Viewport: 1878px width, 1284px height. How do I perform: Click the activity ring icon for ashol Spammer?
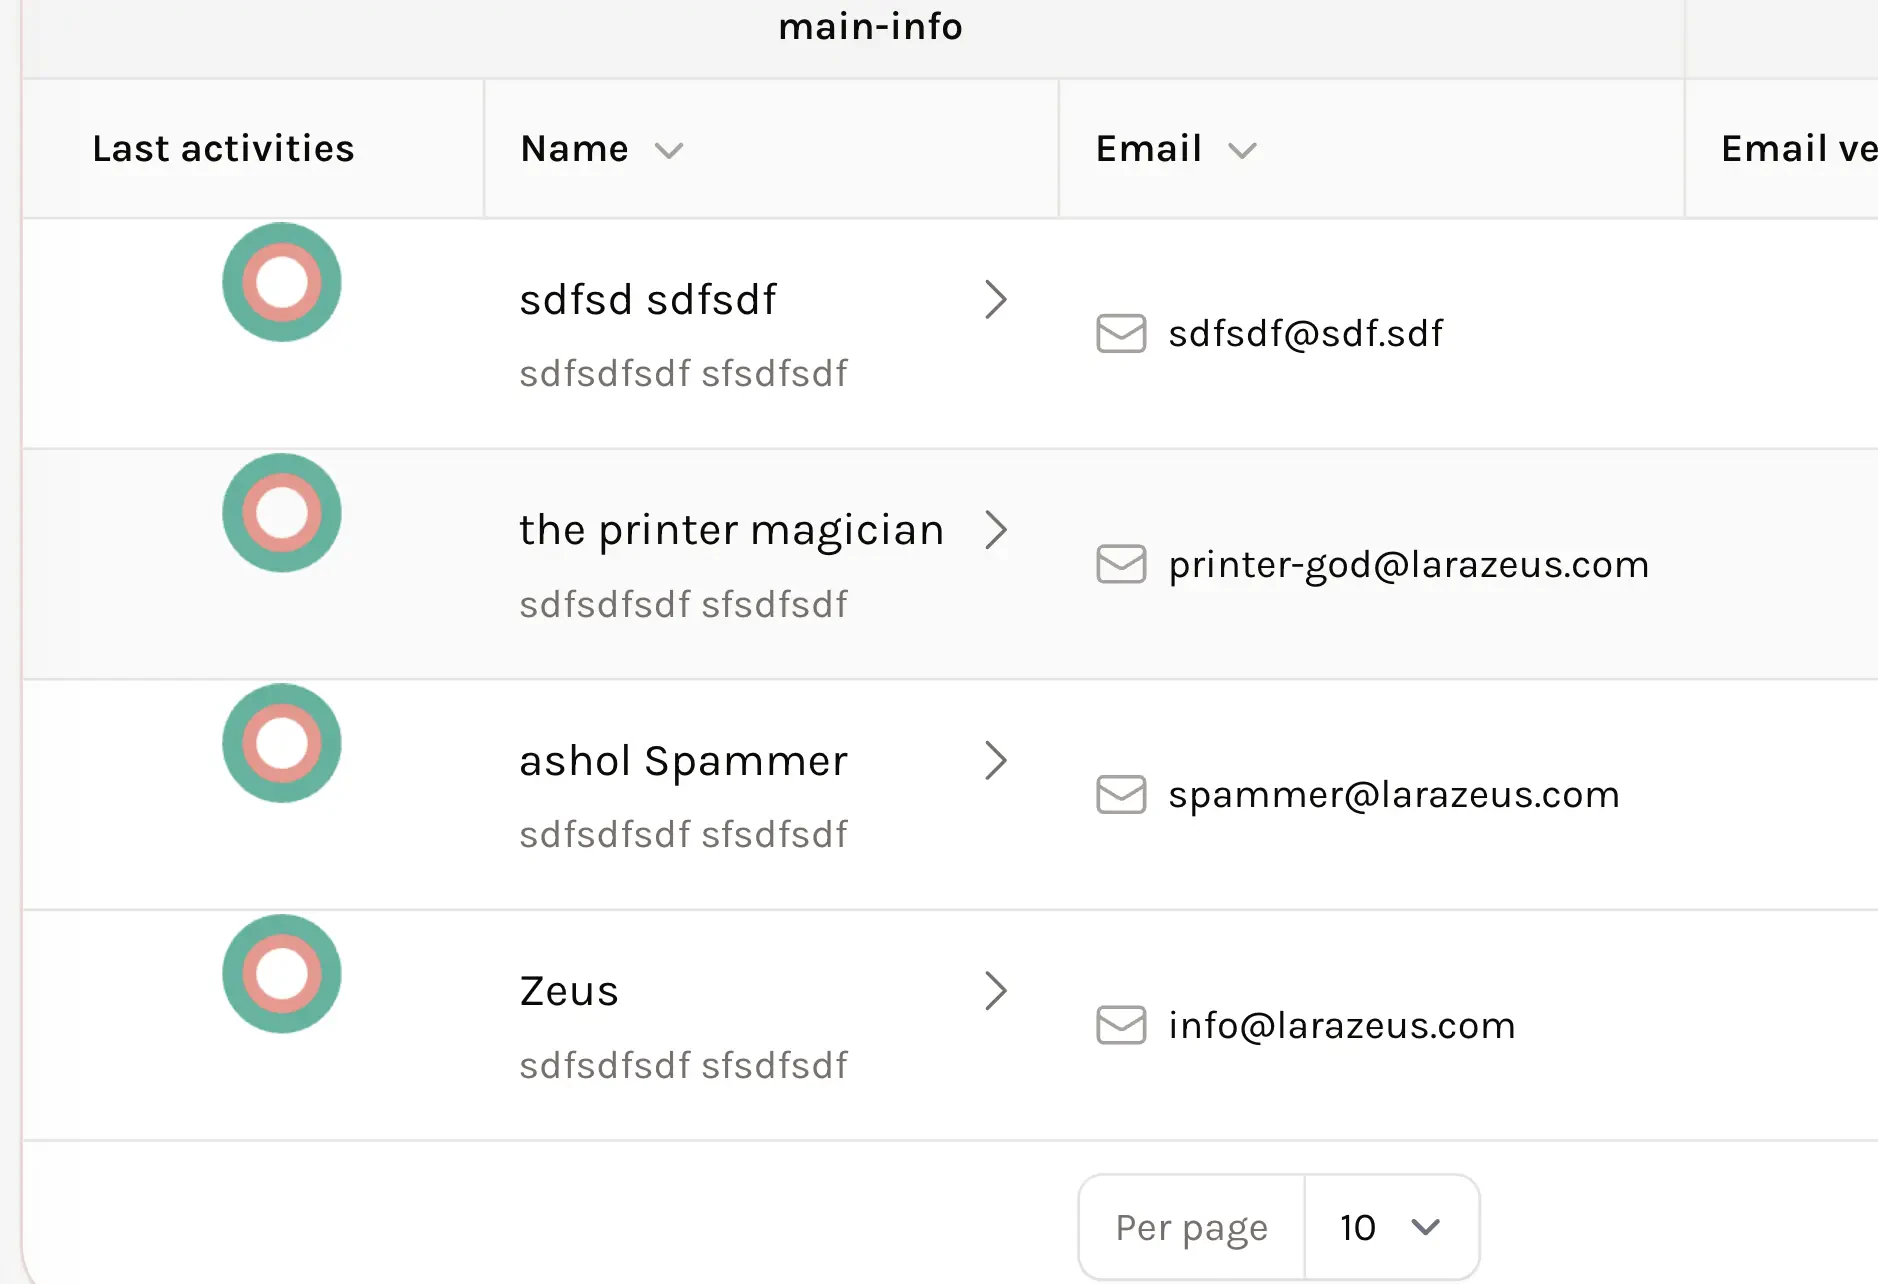coord(282,743)
